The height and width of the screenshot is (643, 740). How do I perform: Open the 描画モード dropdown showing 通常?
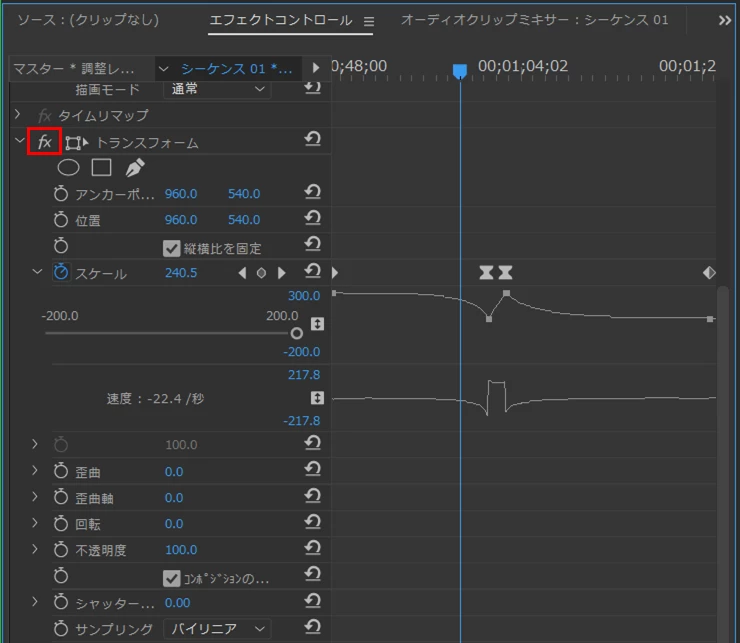pyautogui.click(x=217, y=89)
